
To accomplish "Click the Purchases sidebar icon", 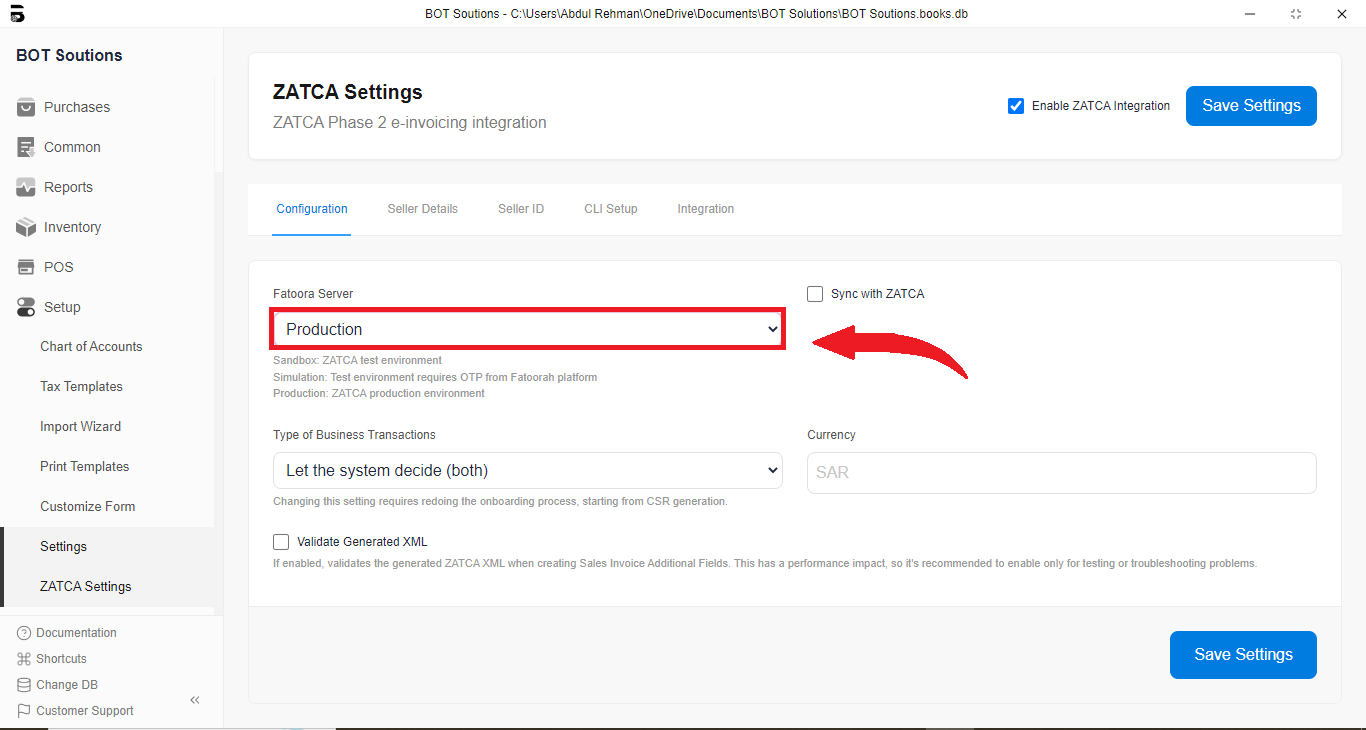I will pos(26,107).
